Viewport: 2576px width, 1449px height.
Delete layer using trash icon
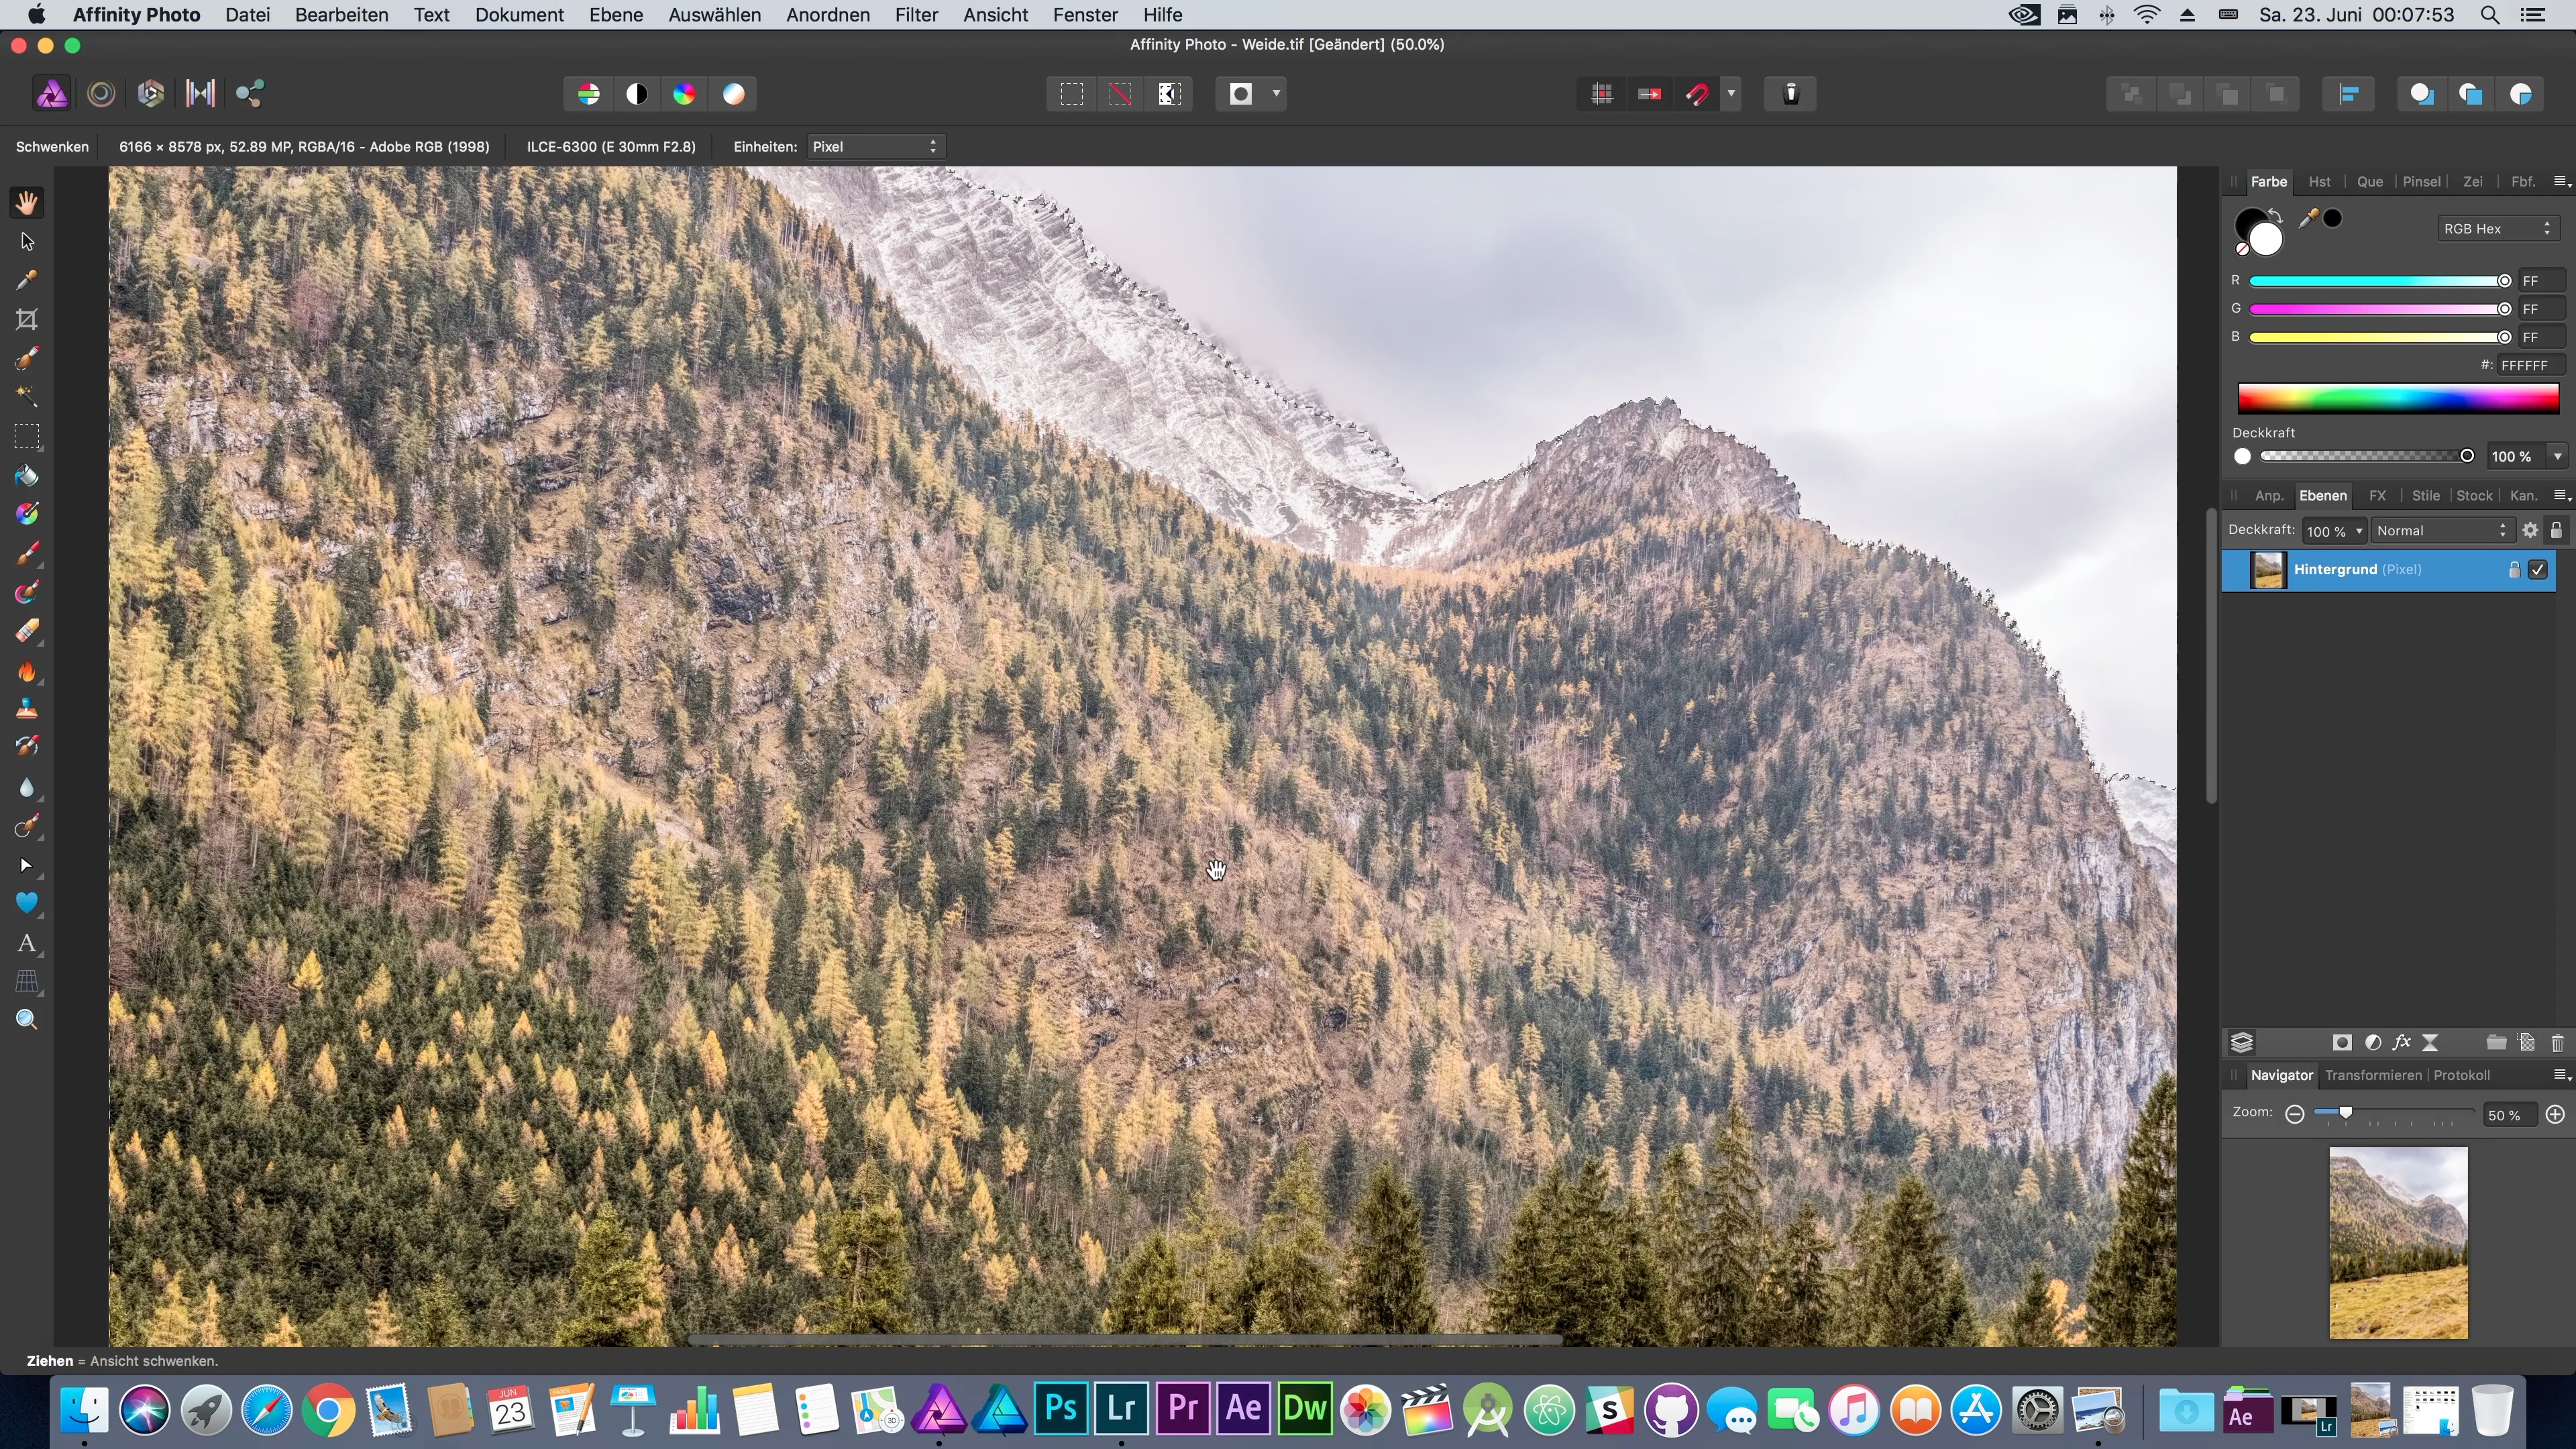coord(2557,1043)
